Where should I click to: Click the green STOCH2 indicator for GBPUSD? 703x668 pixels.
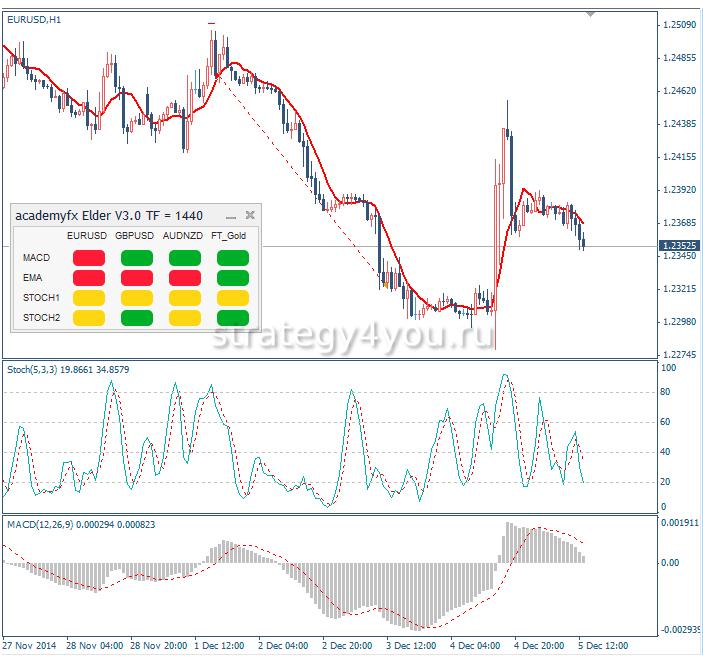tap(136, 317)
